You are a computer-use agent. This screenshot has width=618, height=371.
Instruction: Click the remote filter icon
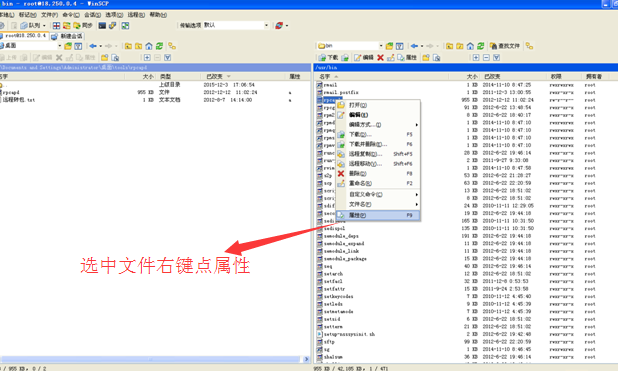pyautogui.click(x=400, y=46)
